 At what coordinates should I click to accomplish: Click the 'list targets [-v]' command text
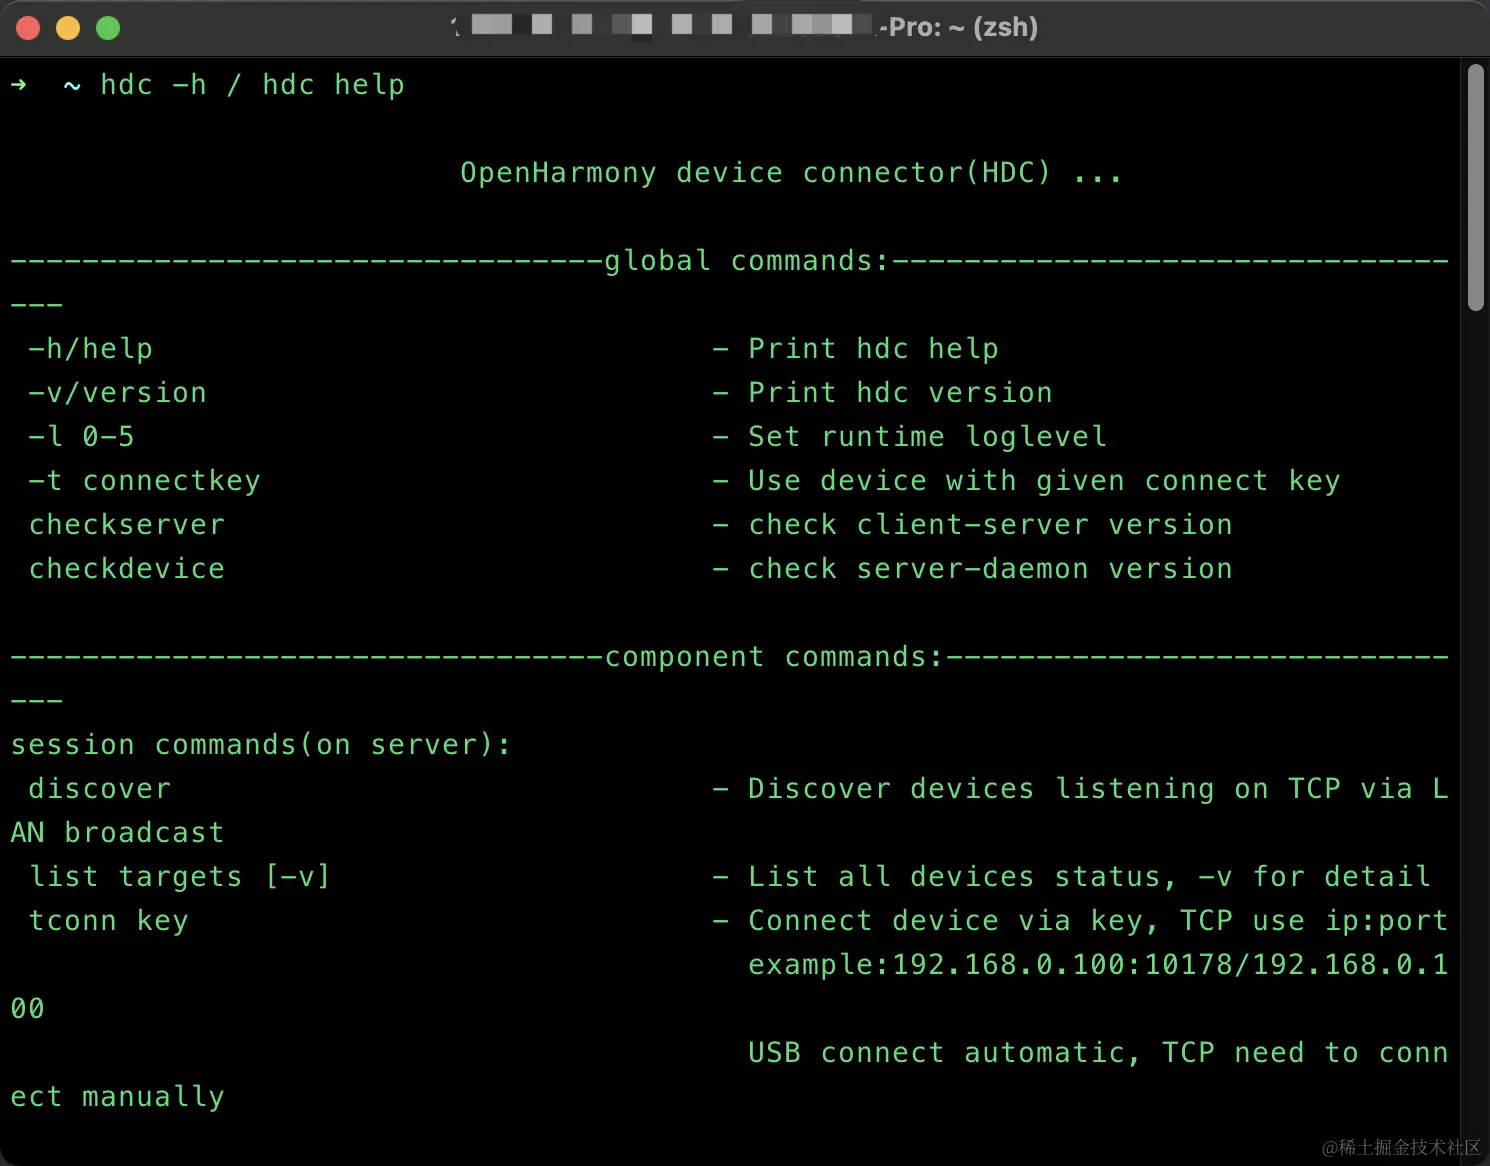(180, 877)
